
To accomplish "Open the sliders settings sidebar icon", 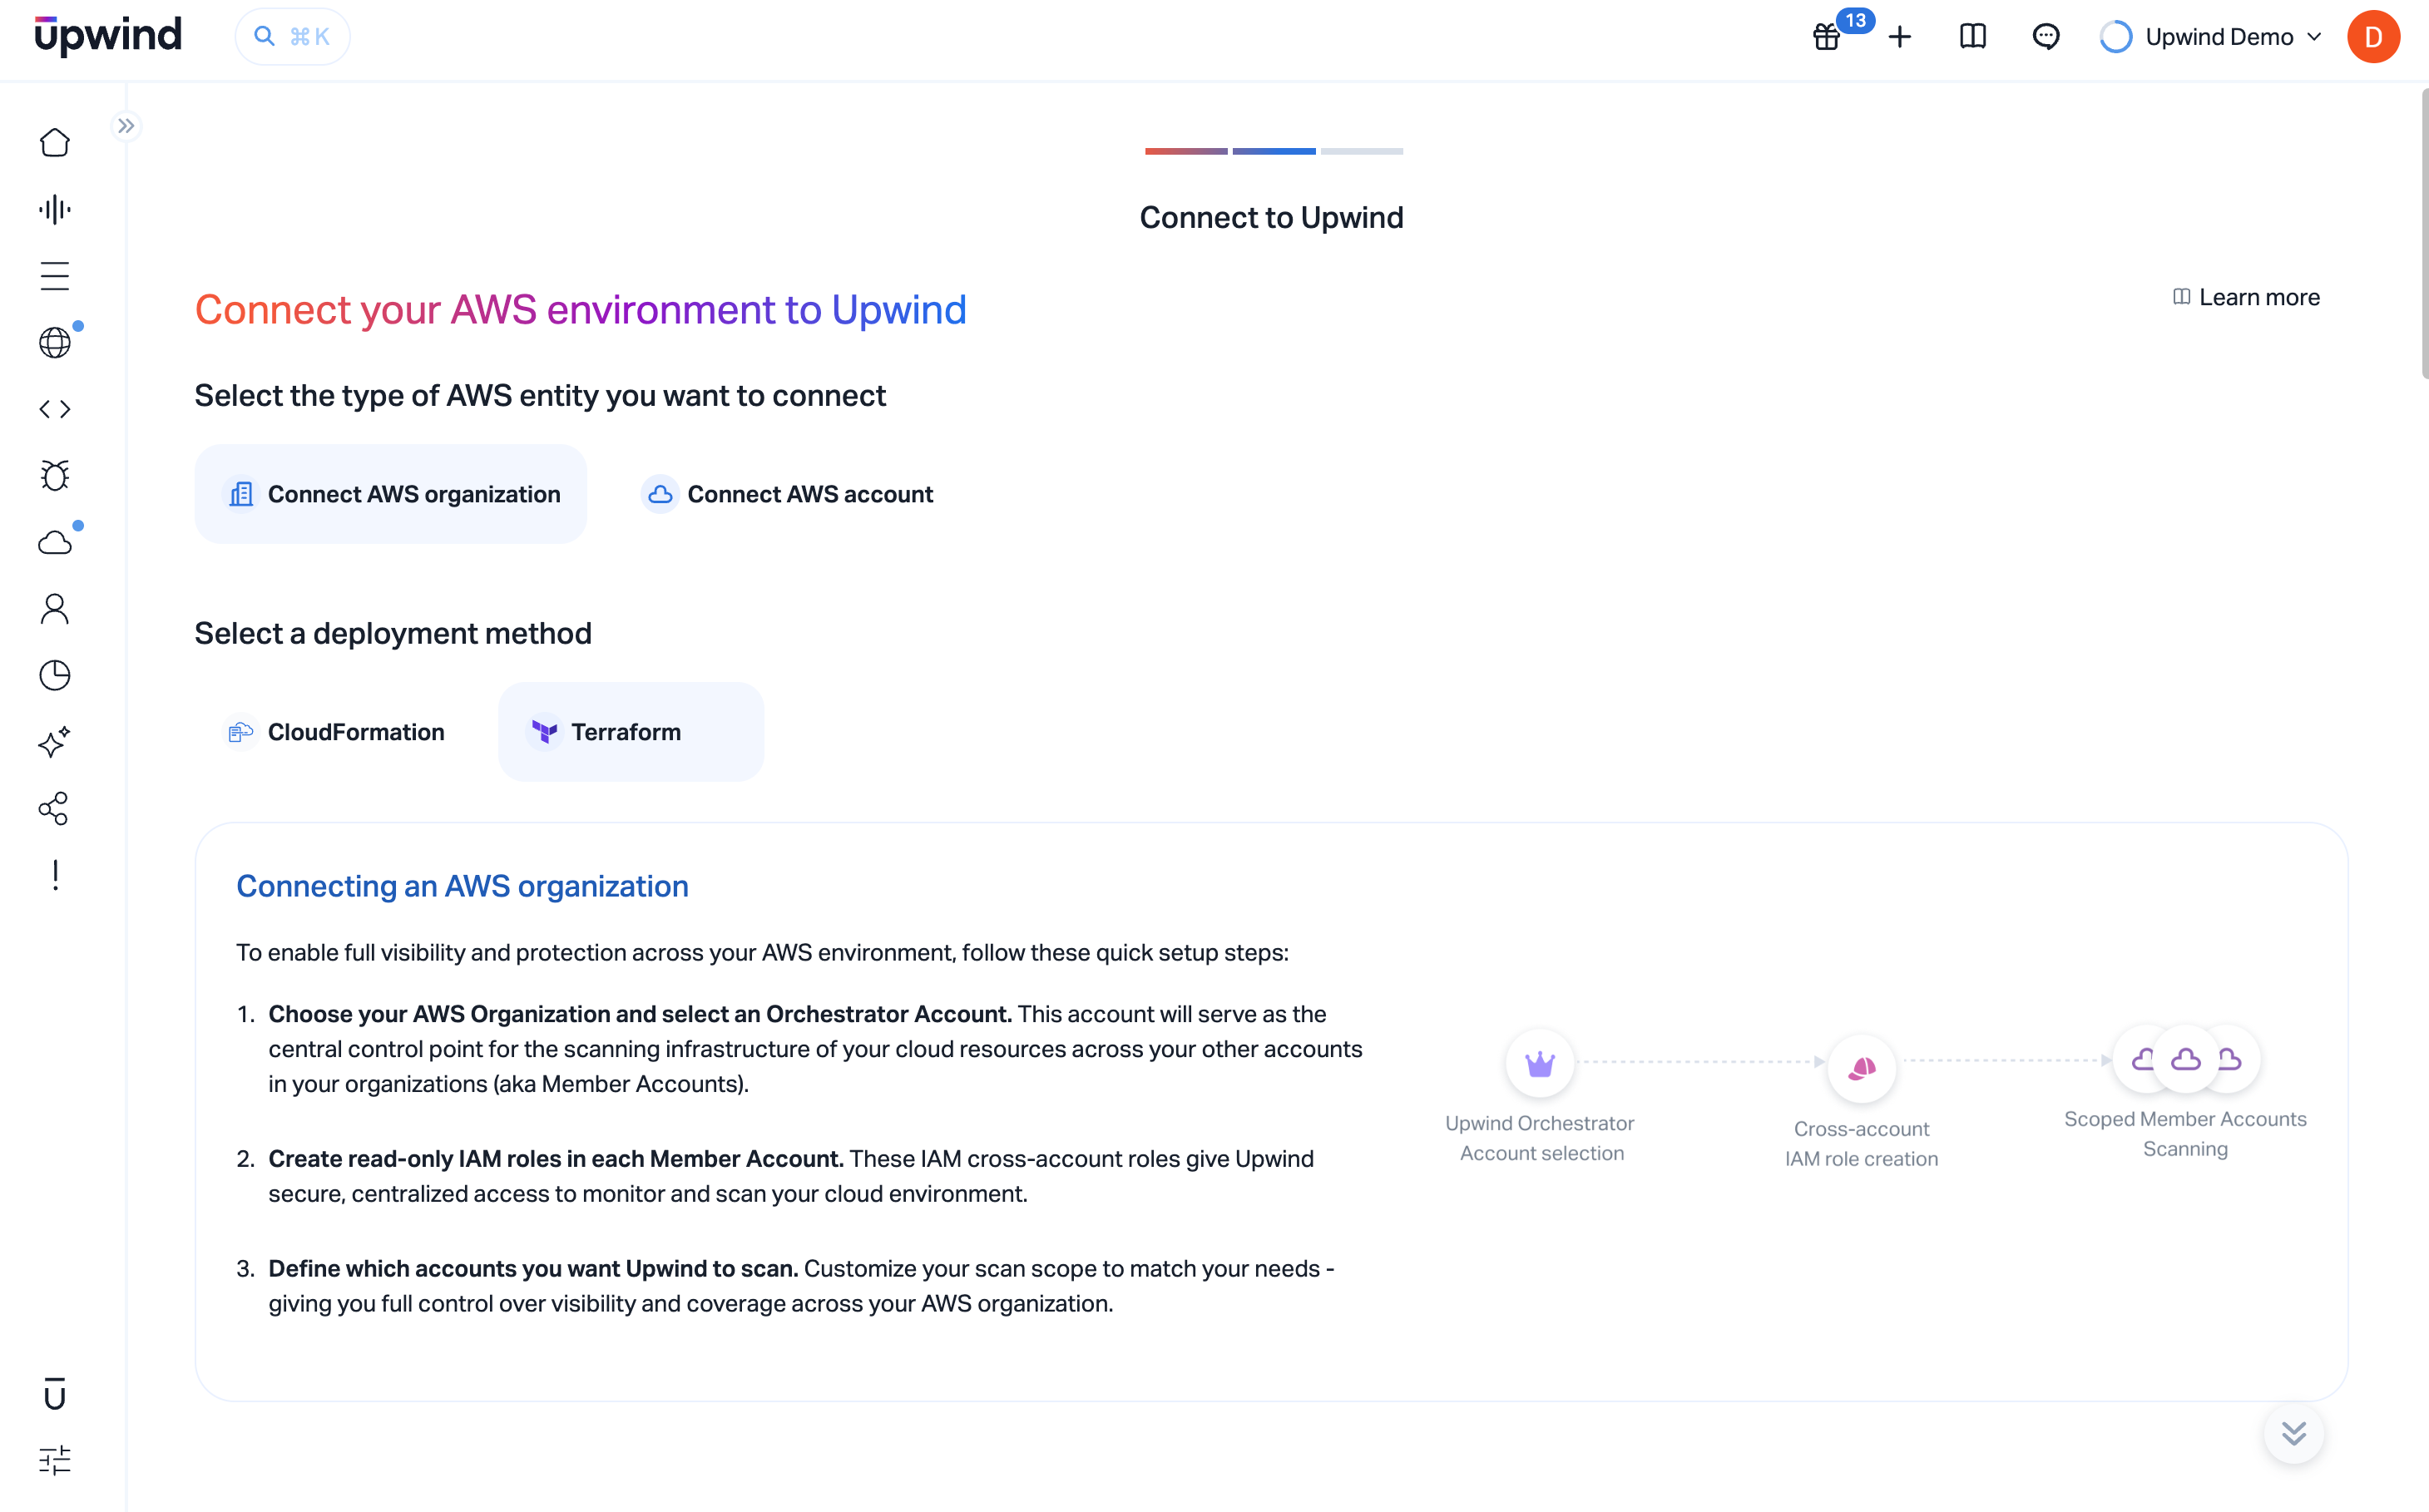I will point(55,1460).
